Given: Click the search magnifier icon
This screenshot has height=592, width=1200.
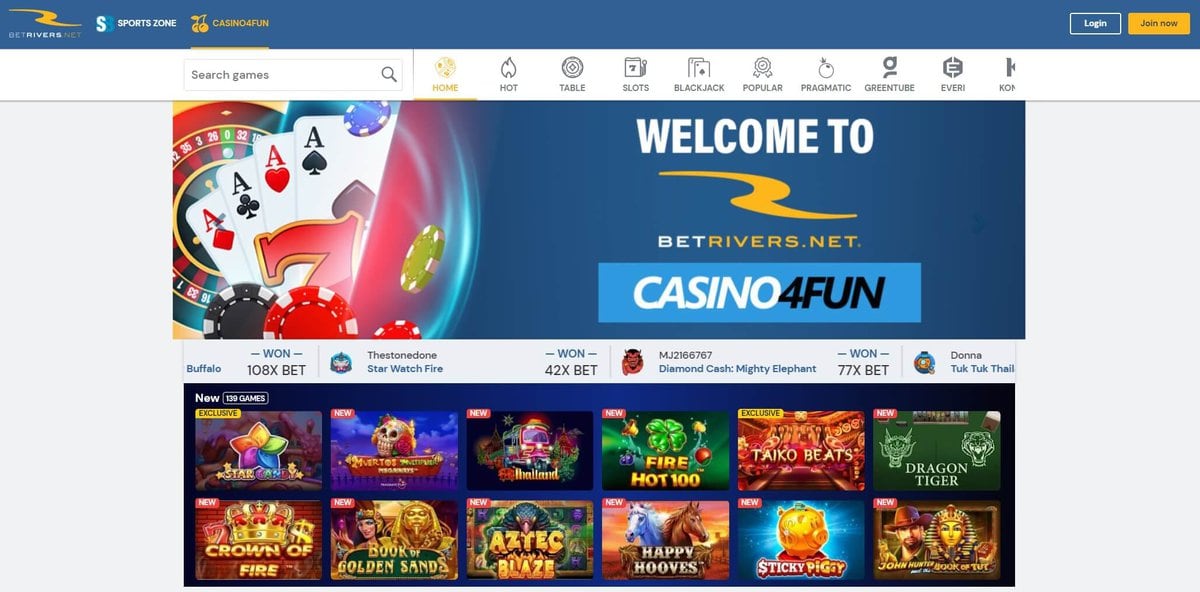Looking at the screenshot, I should 389,75.
